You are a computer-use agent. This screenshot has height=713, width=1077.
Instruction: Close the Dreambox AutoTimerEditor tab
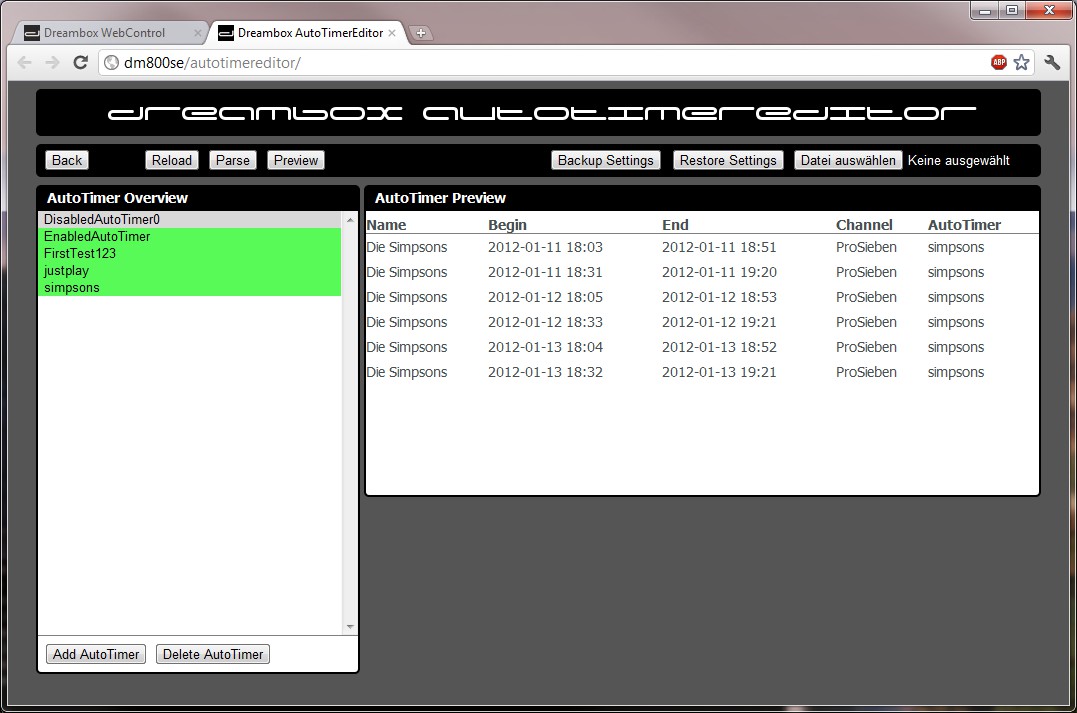pyautogui.click(x=392, y=32)
